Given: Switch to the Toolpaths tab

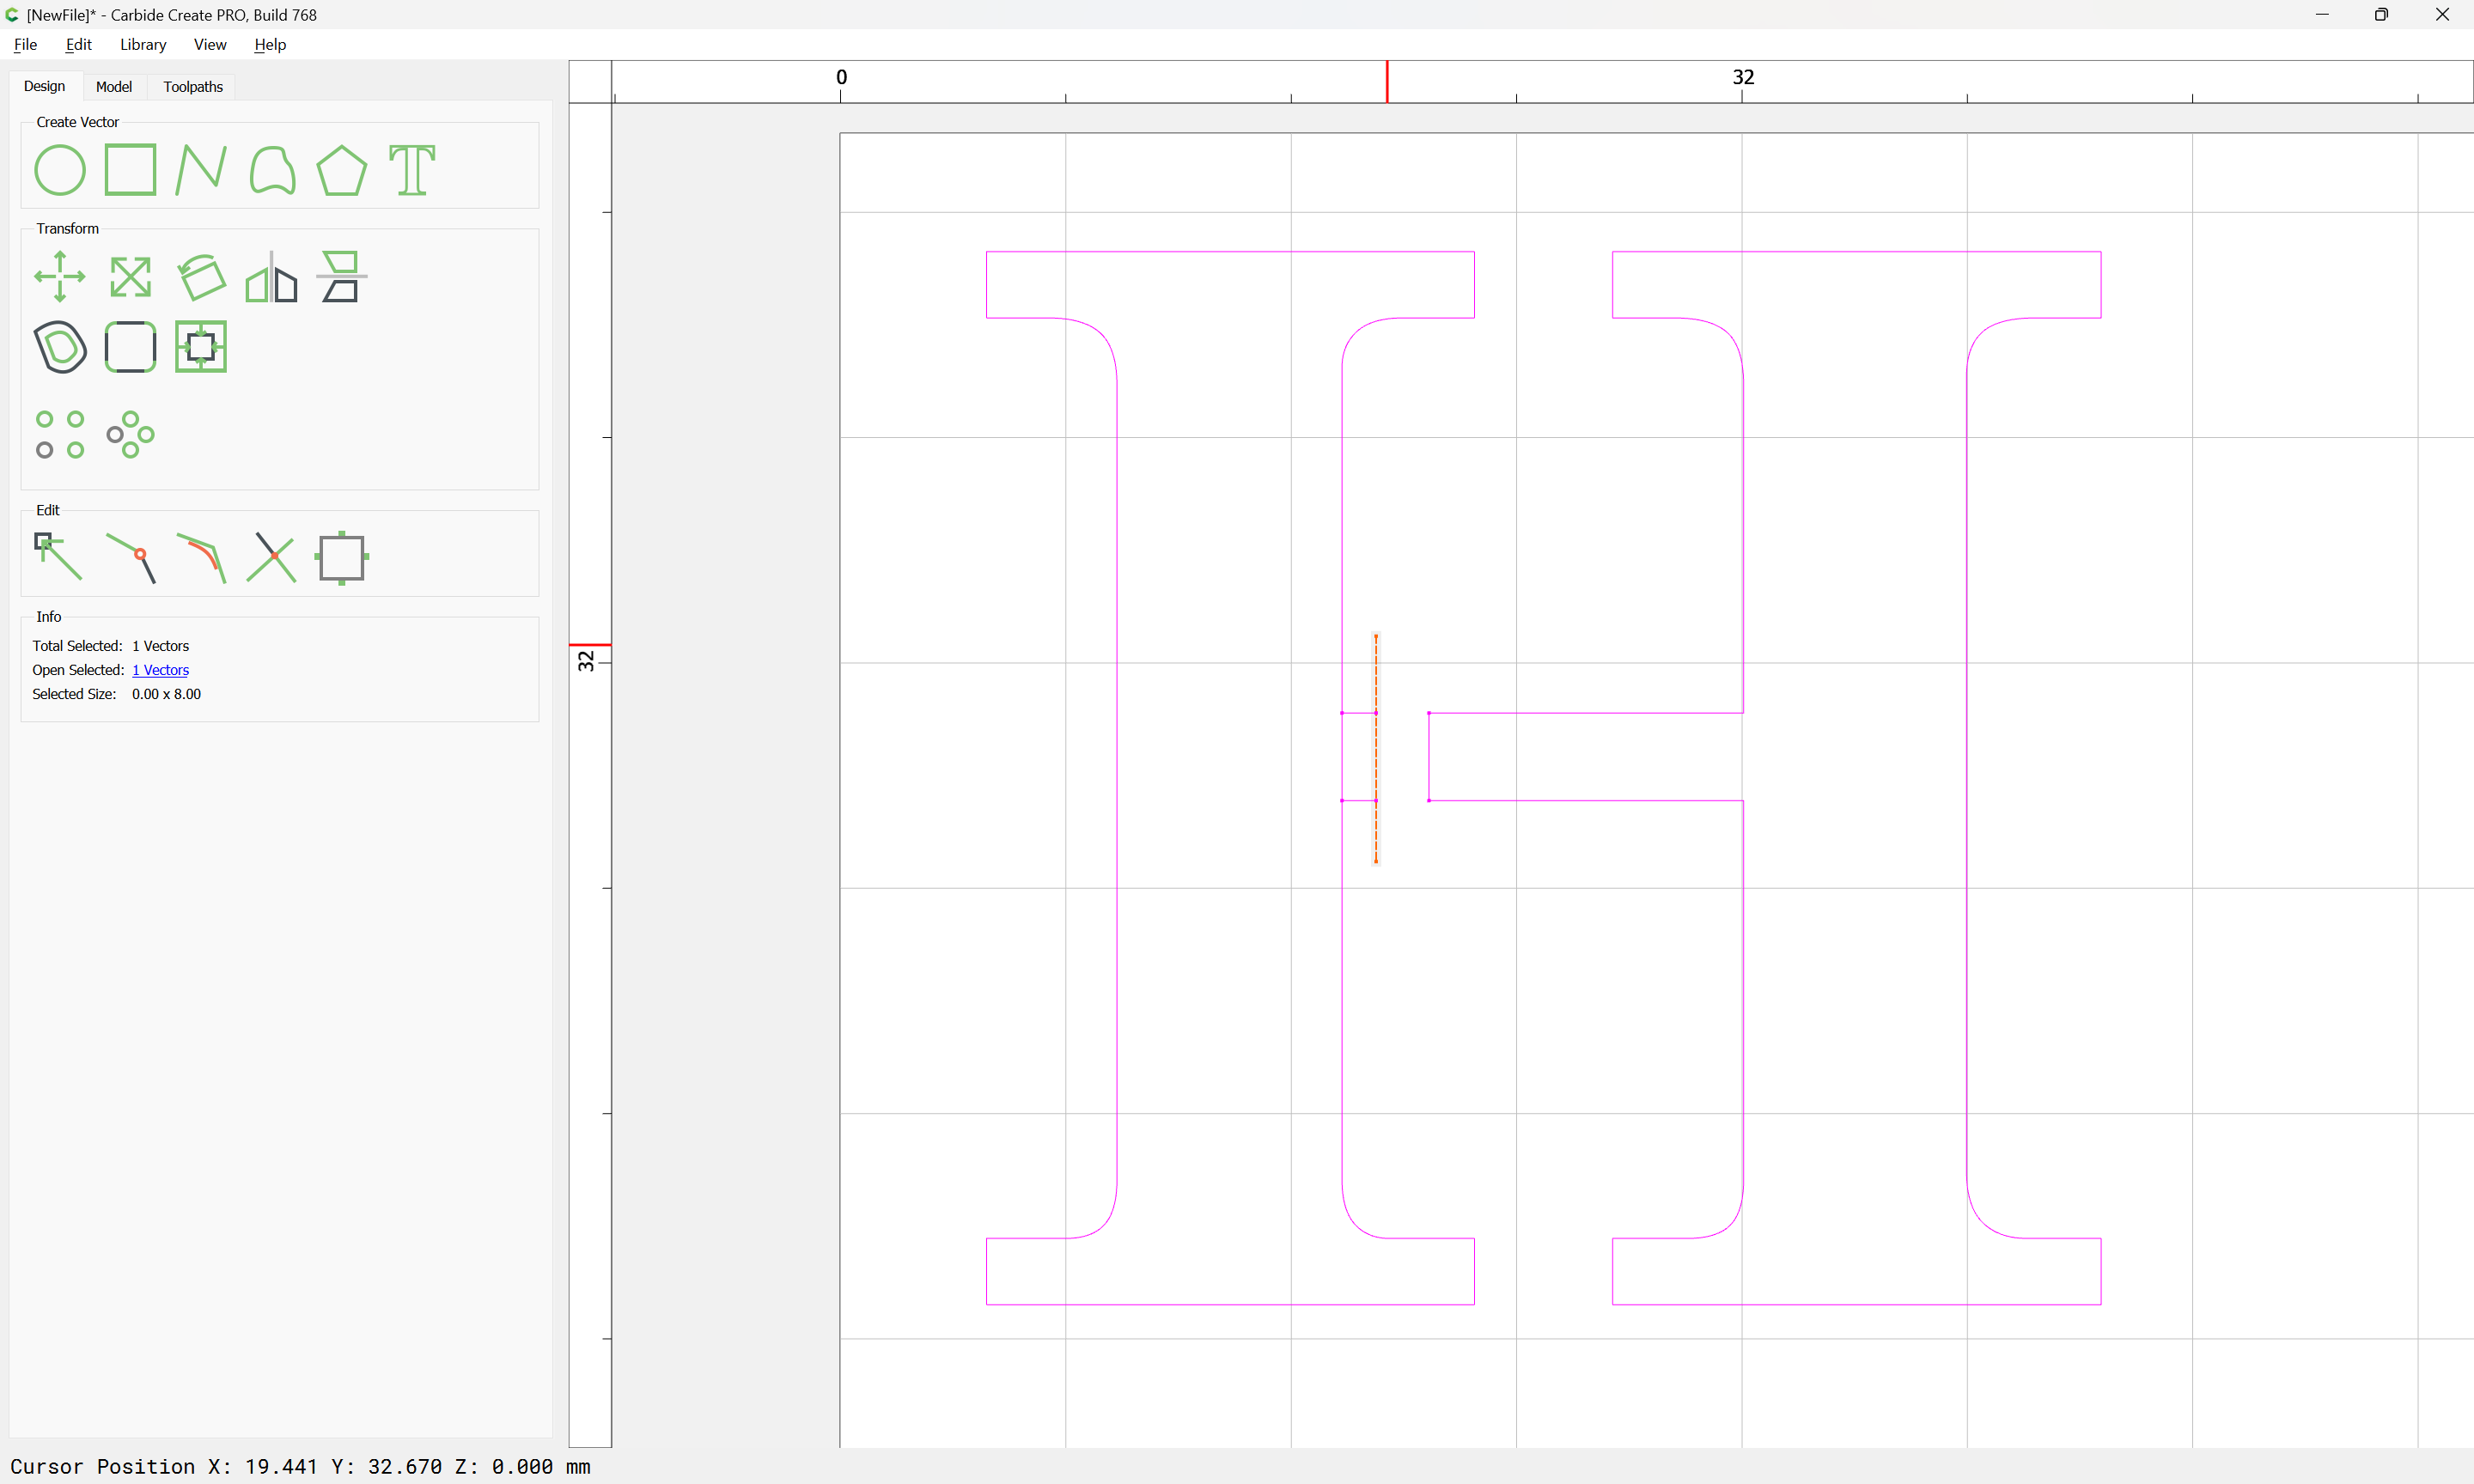Looking at the screenshot, I should 193,87.
